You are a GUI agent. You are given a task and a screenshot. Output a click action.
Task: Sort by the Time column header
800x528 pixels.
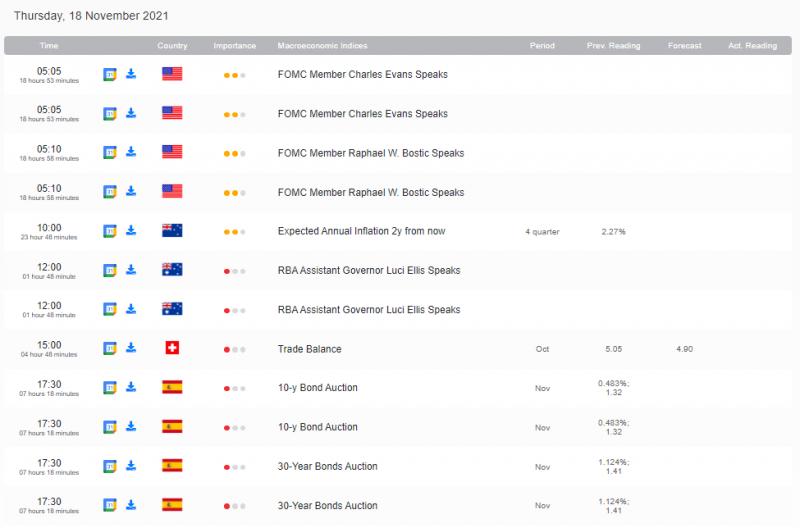pos(49,46)
